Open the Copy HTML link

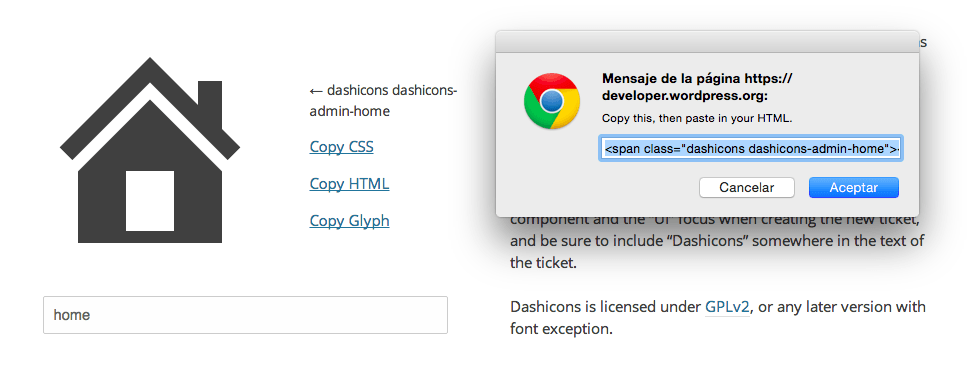pyautogui.click(x=350, y=184)
